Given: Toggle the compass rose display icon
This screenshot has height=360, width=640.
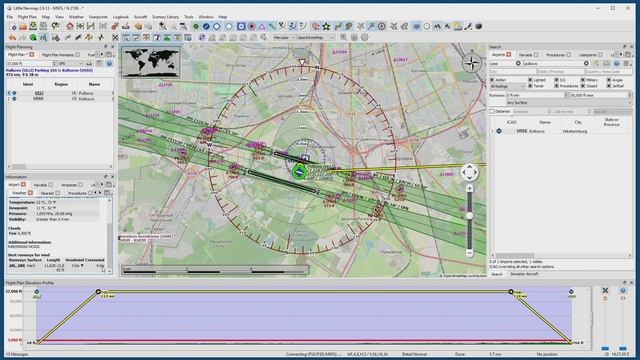Looking at the screenshot, I should coord(382,27).
